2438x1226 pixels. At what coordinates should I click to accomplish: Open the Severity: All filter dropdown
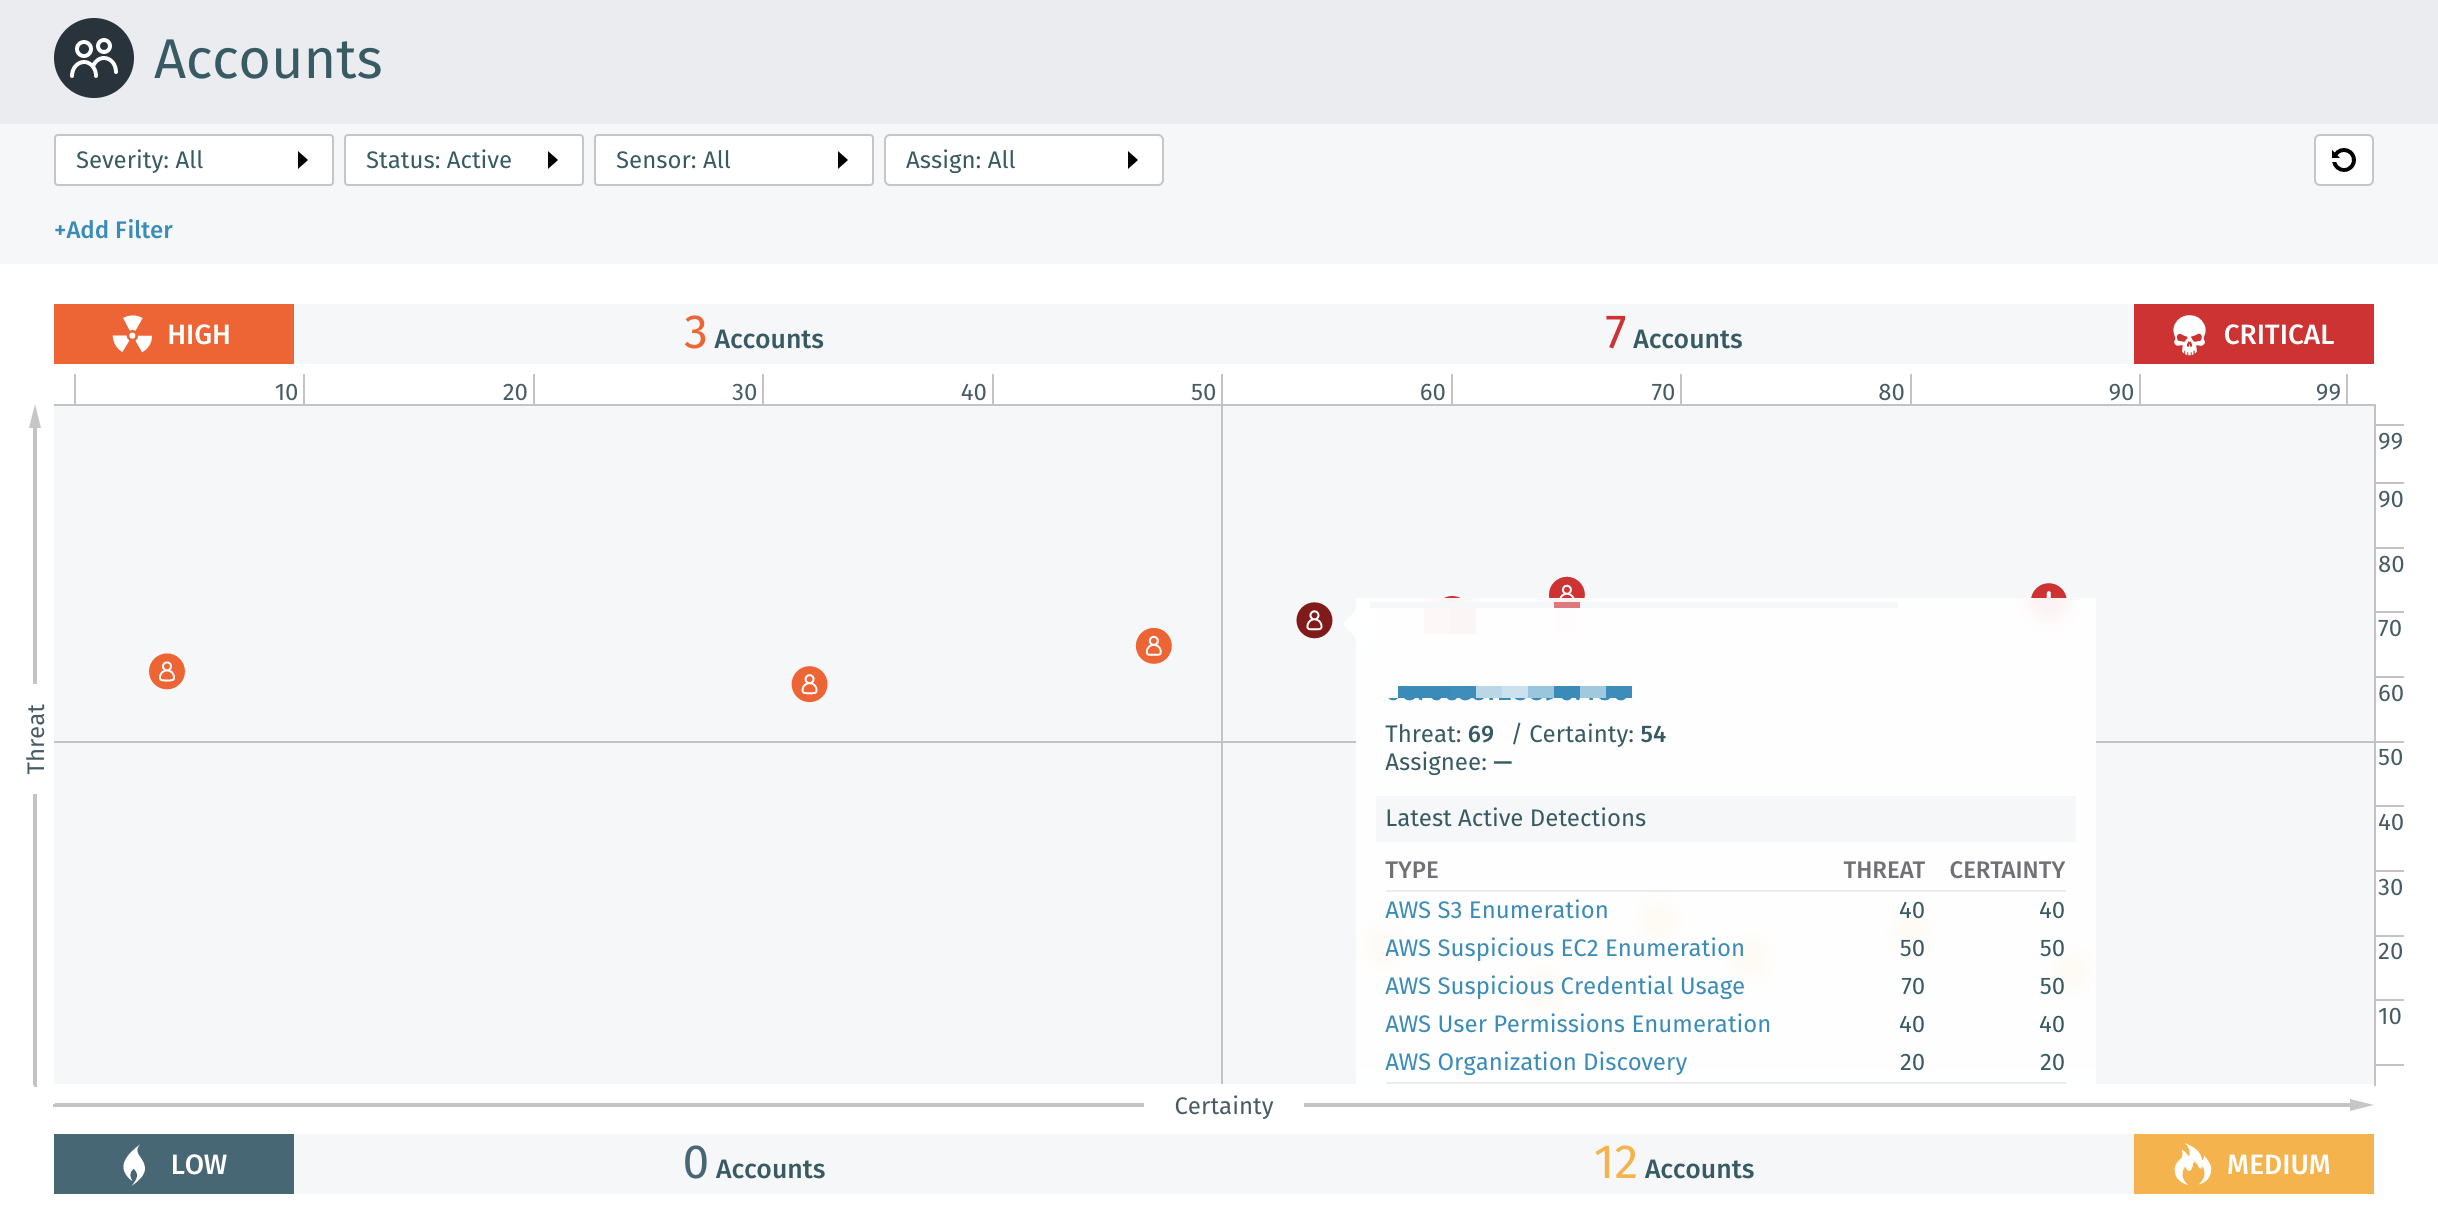coord(193,160)
